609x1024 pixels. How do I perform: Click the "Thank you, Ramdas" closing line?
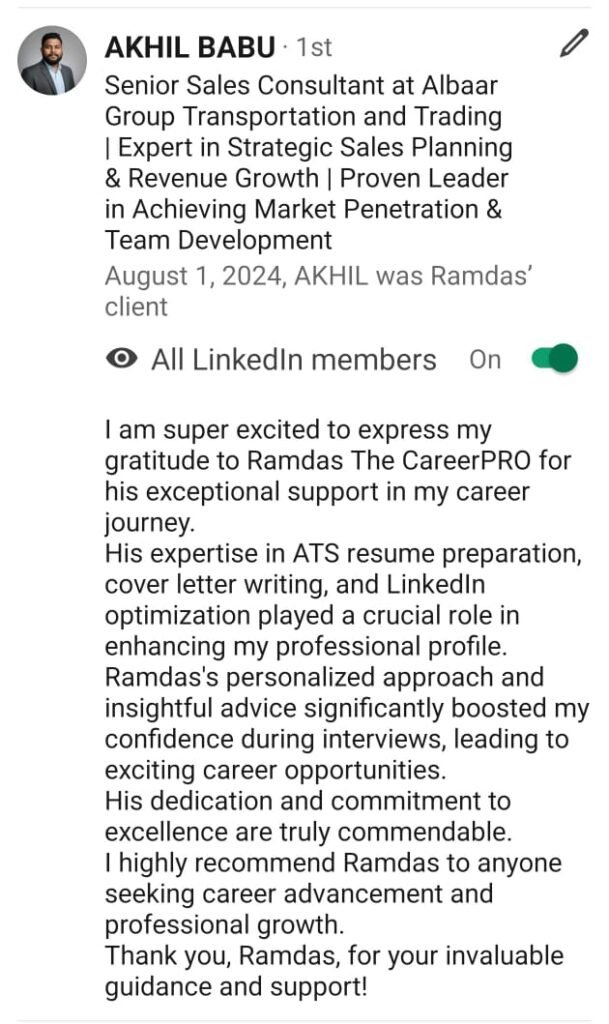[x=333, y=955]
